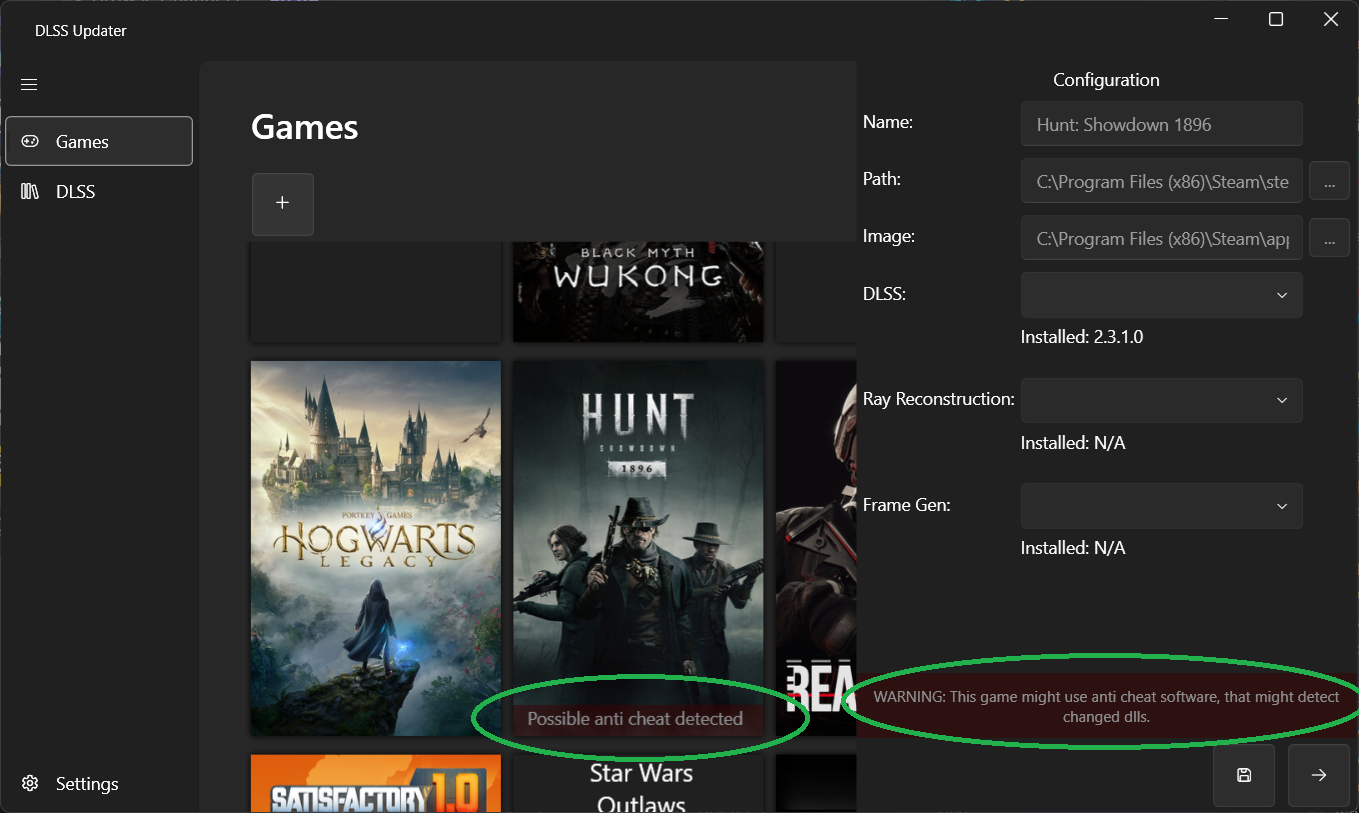Select the Satisfactory 1.0 game cover
The width and height of the screenshot is (1359, 813).
(x=376, y=783)
